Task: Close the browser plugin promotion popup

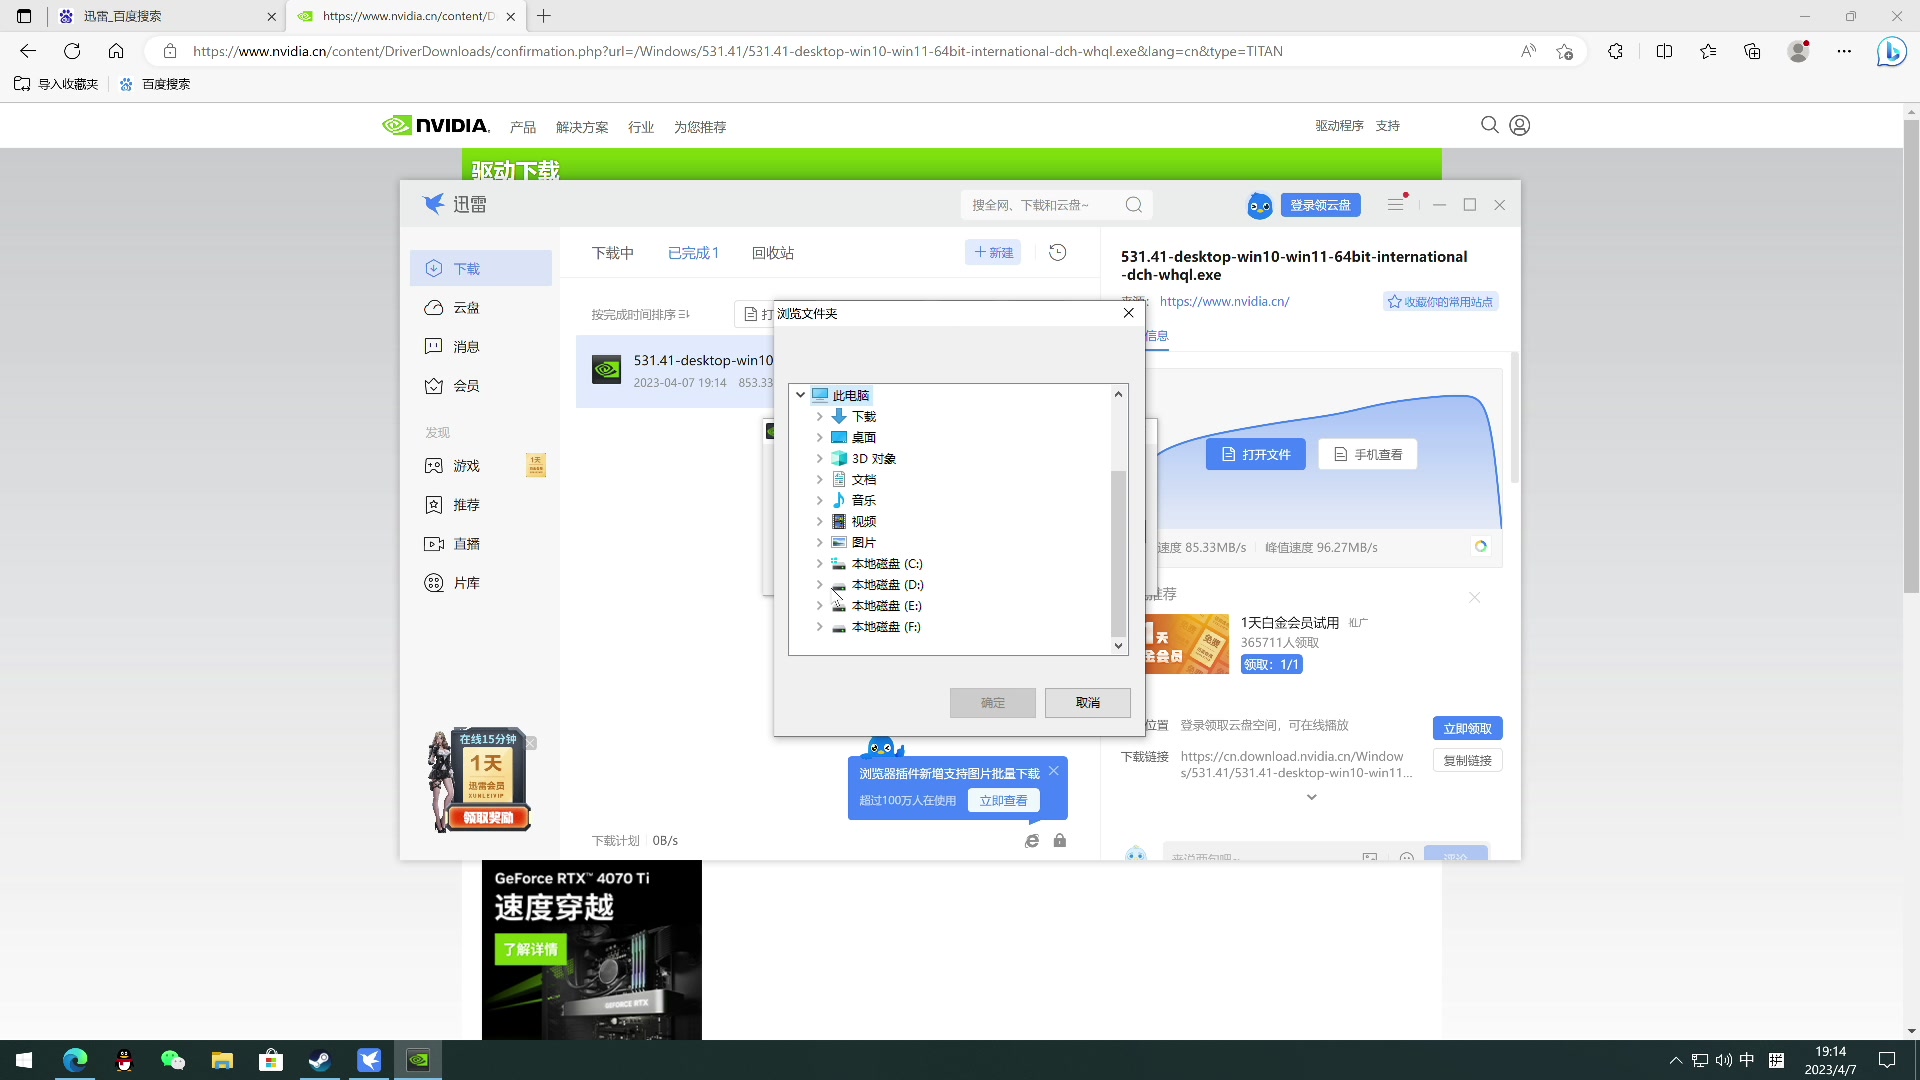Action: (x=1054, y=771)
